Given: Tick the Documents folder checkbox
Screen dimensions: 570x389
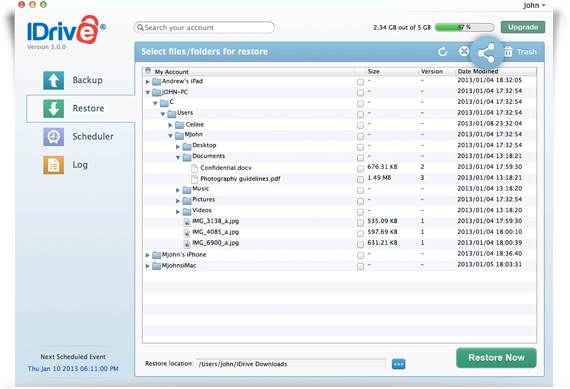Looking at the screenshot, I should click(360, 158).
